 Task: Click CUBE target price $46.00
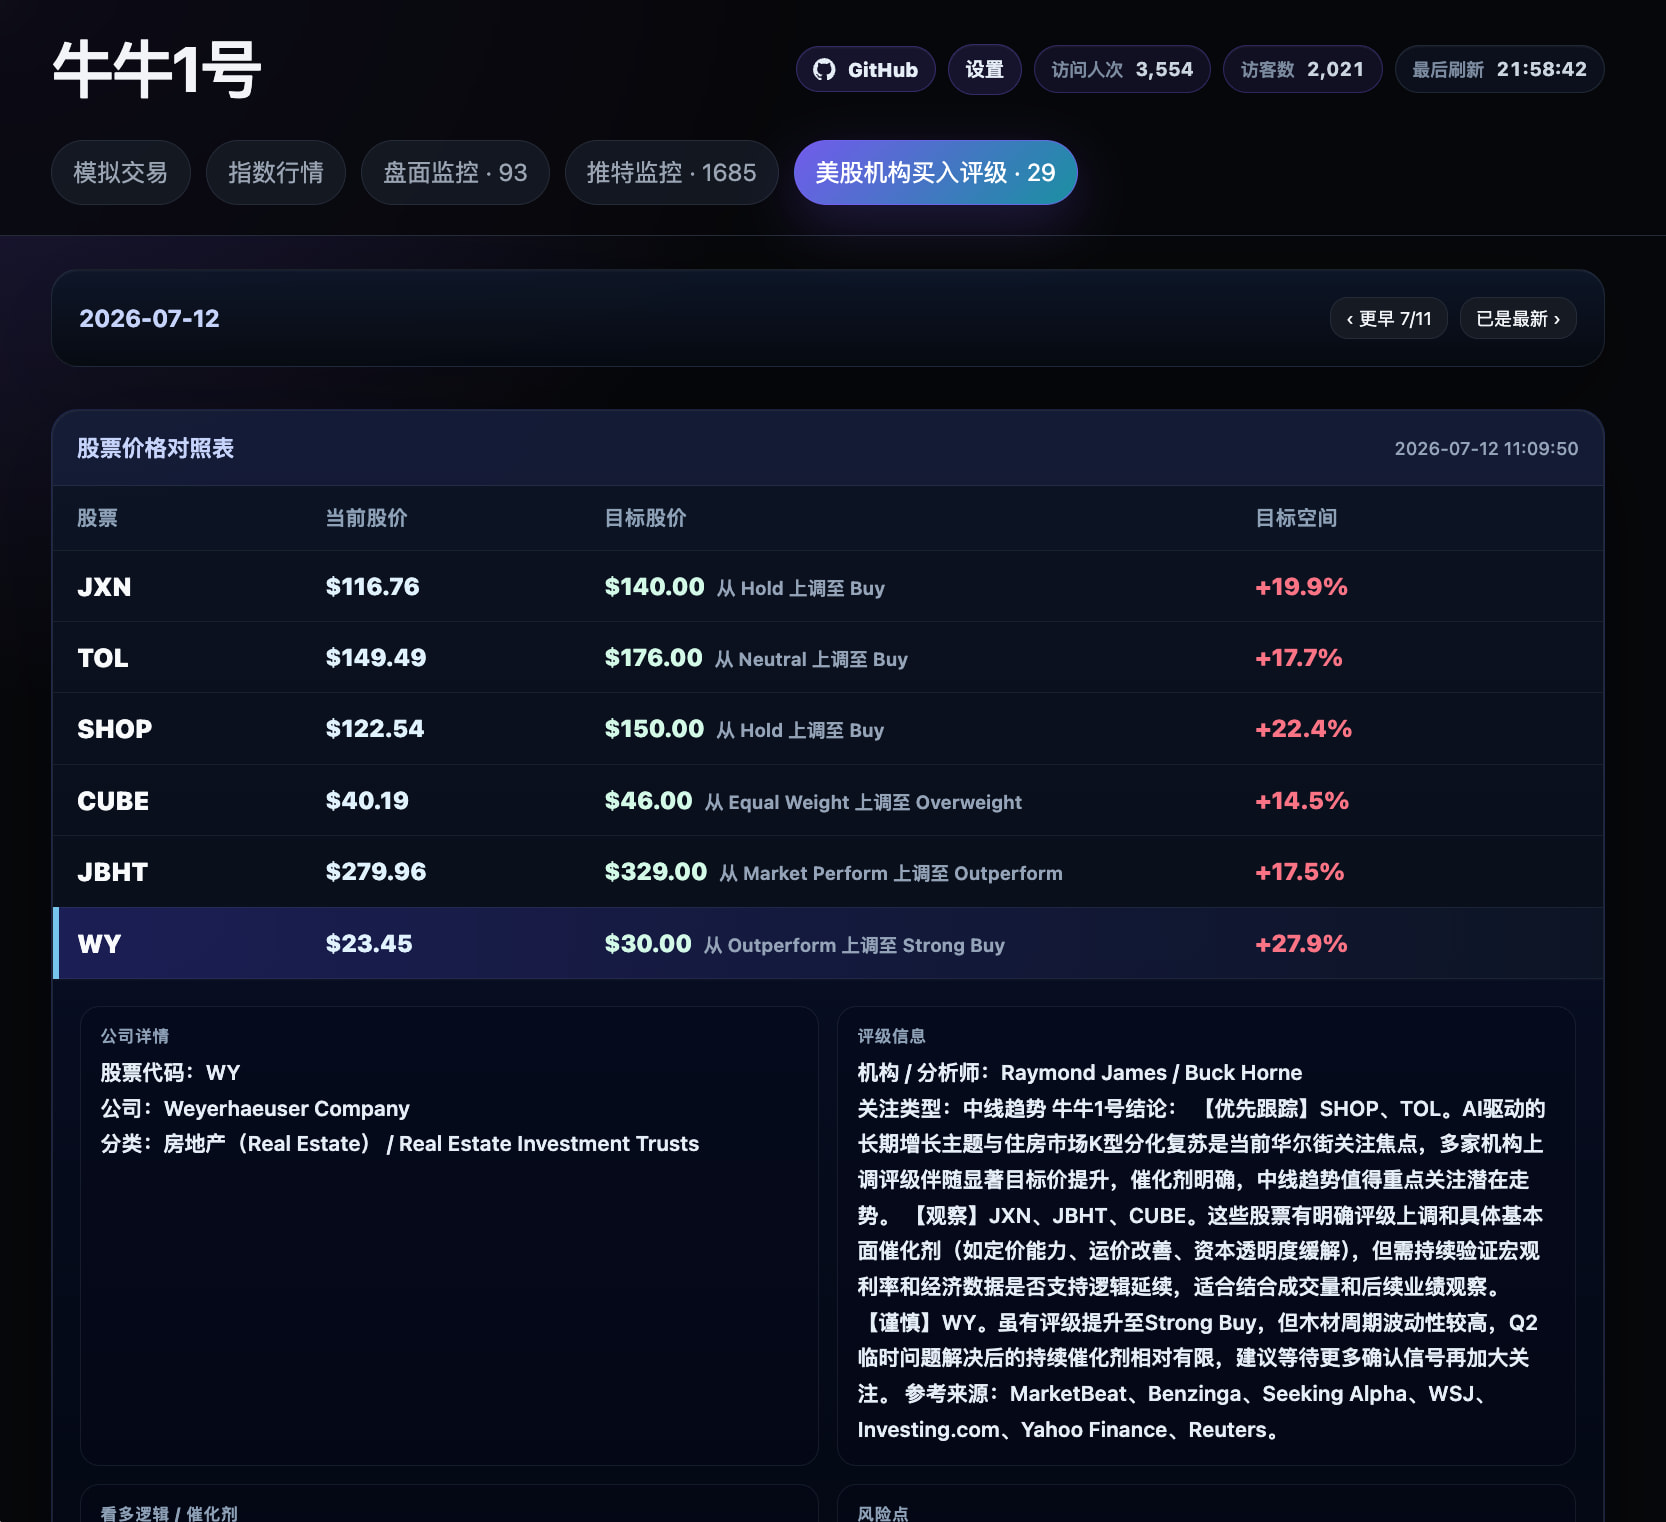648,801
